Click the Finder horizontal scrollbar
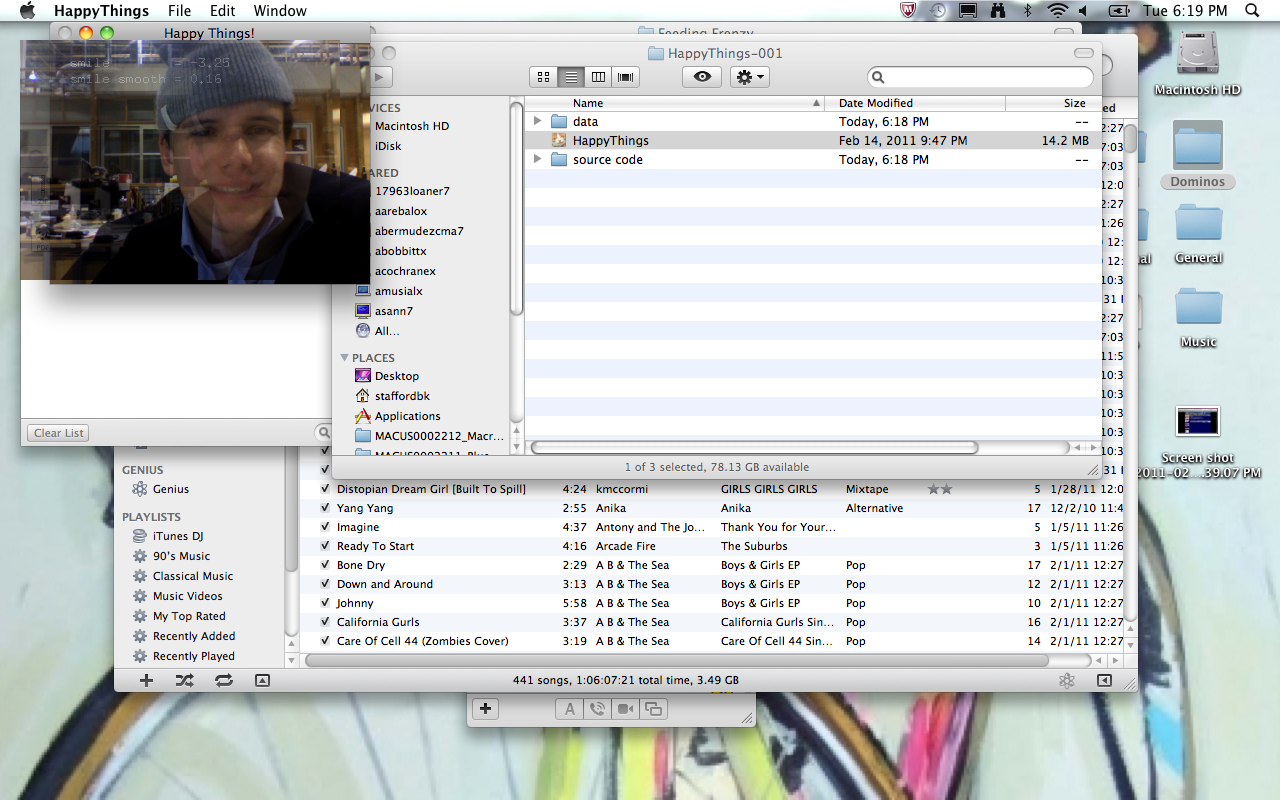Screen dimensions: 1280x800 pos(754,447)
